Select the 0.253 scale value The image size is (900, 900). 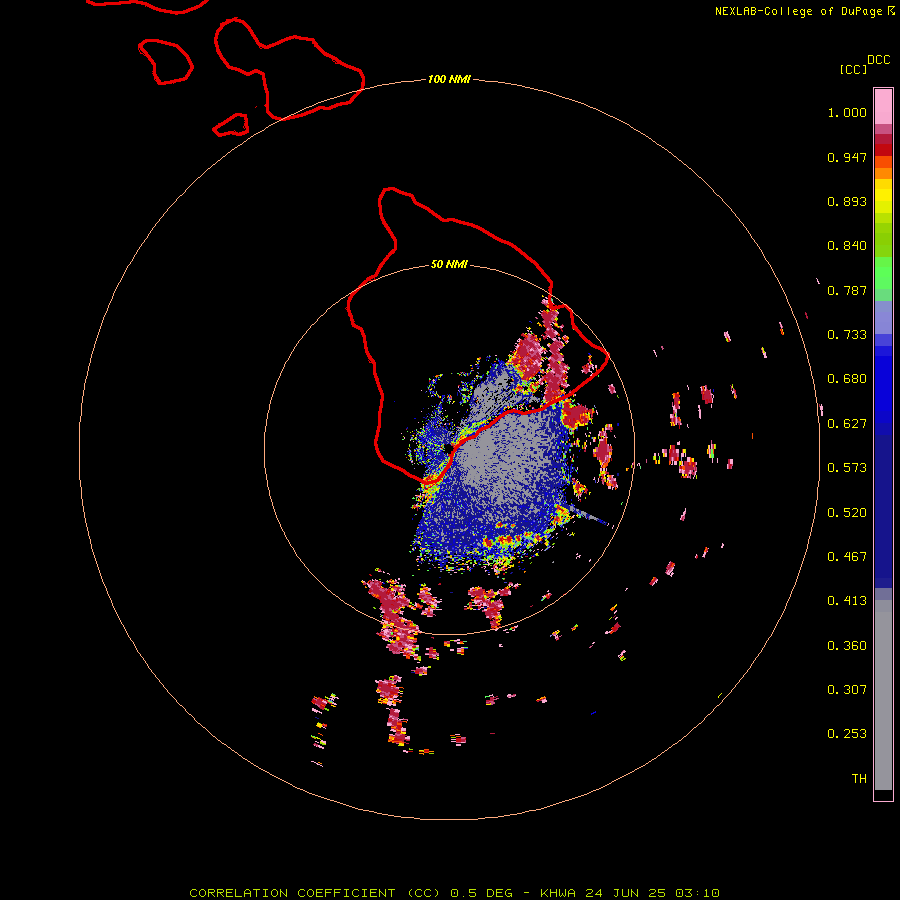[x=847, y=734]
